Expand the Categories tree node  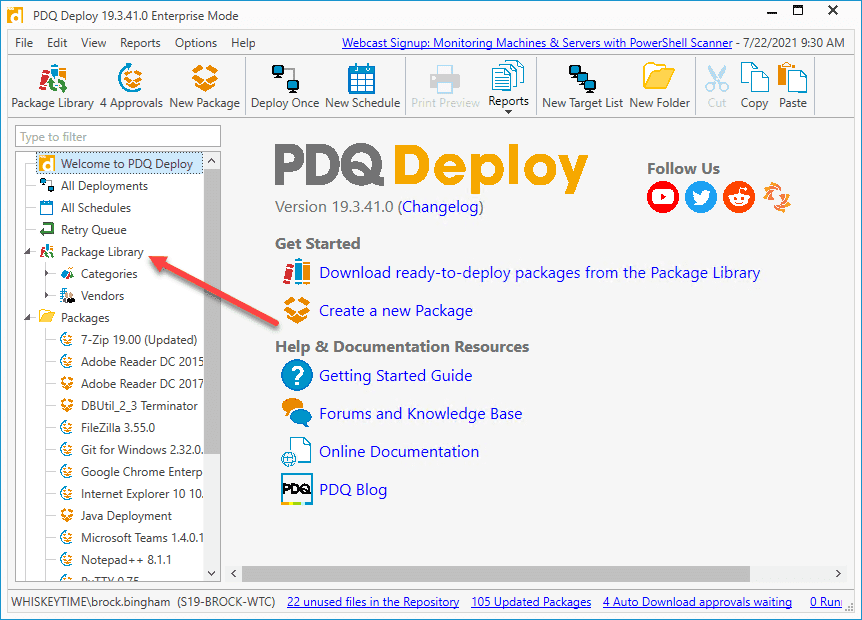click(x=47, y=273)
